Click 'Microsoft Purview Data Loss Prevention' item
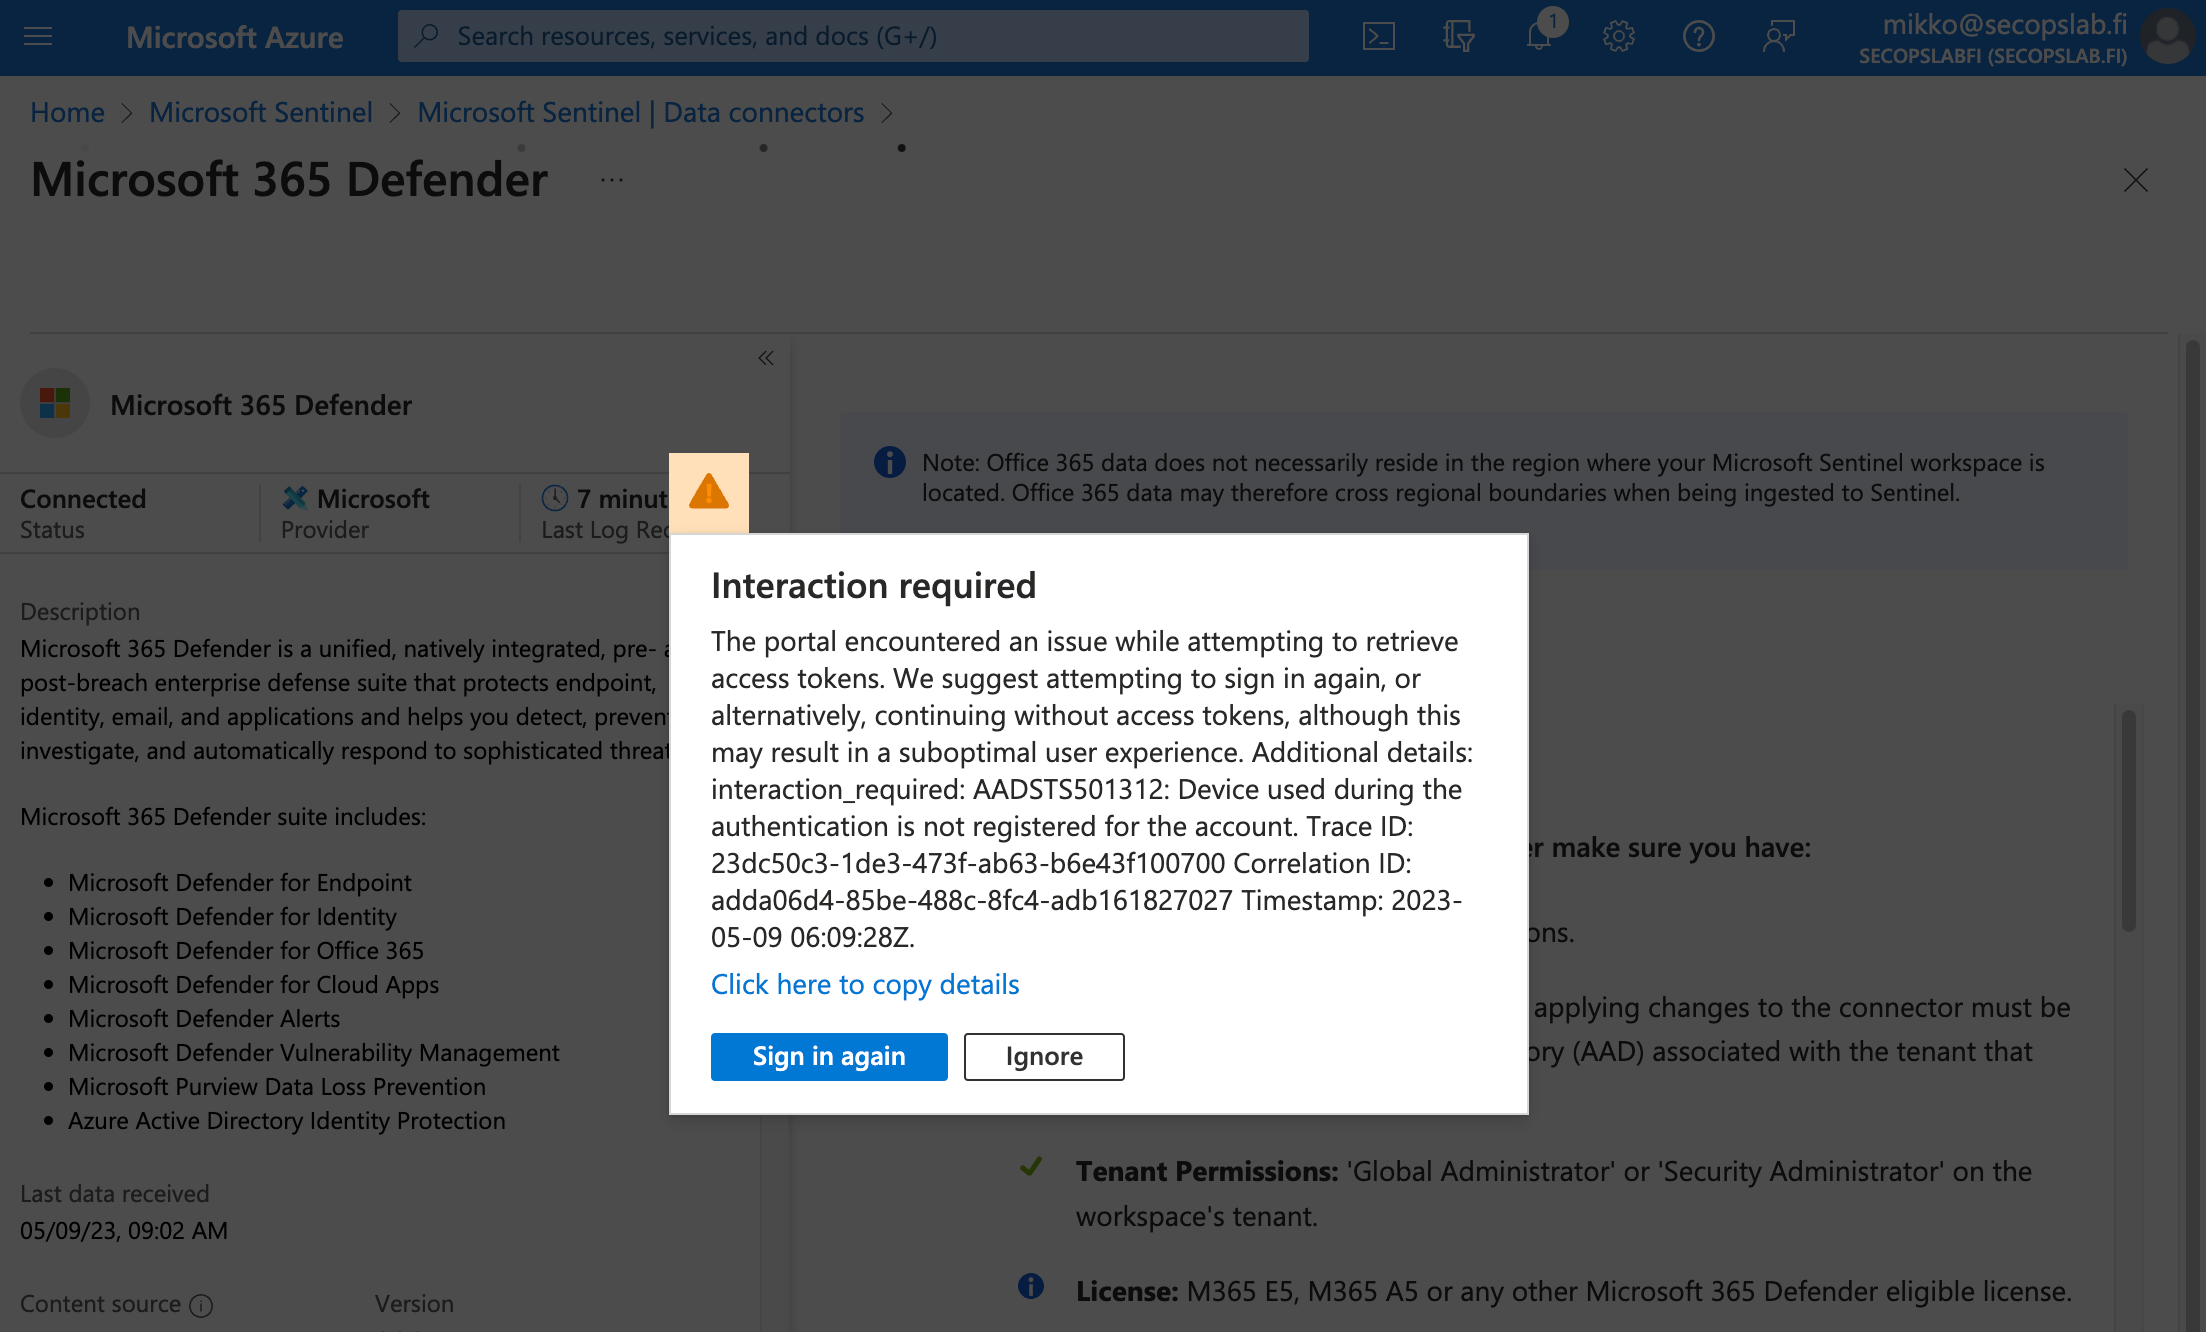This screenshot has width=2206, height=1332. 277,1086
